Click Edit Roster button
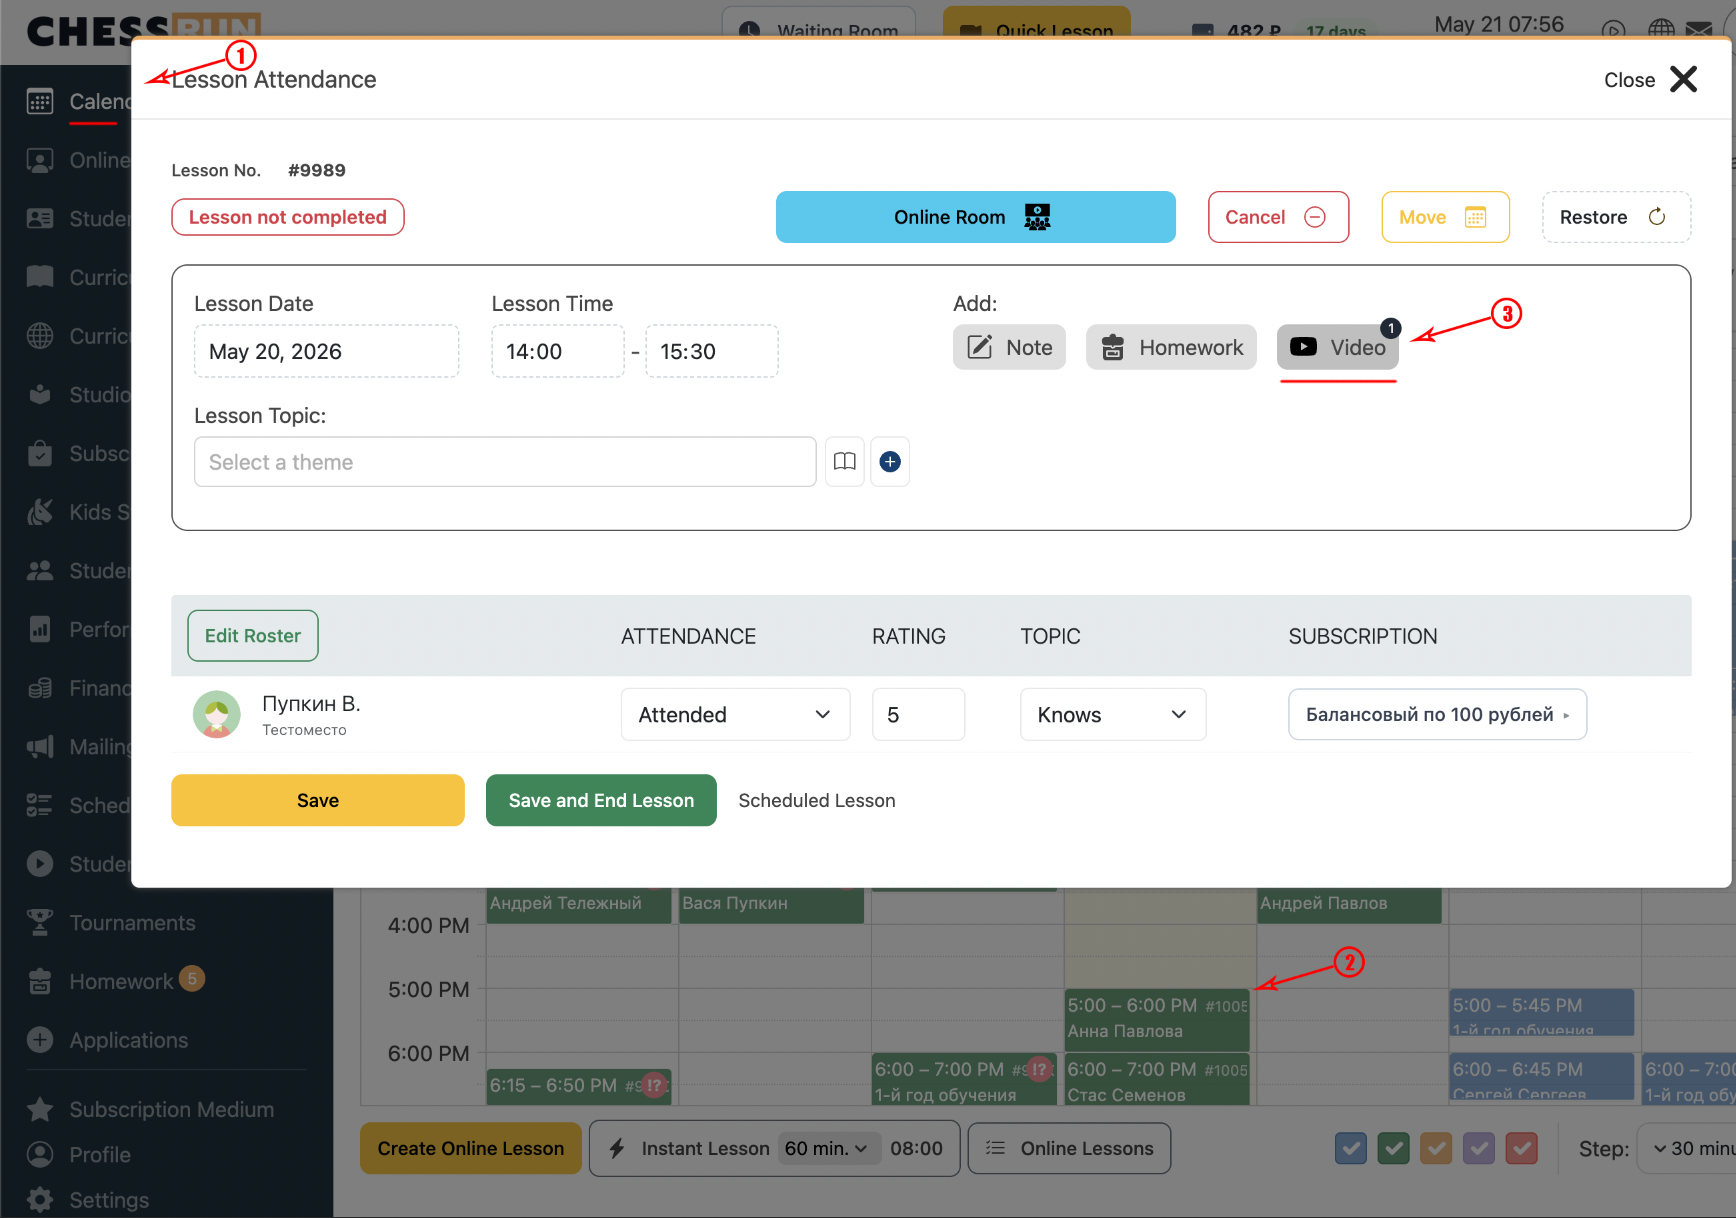Screen dimensions: 1736x1218 253,636
